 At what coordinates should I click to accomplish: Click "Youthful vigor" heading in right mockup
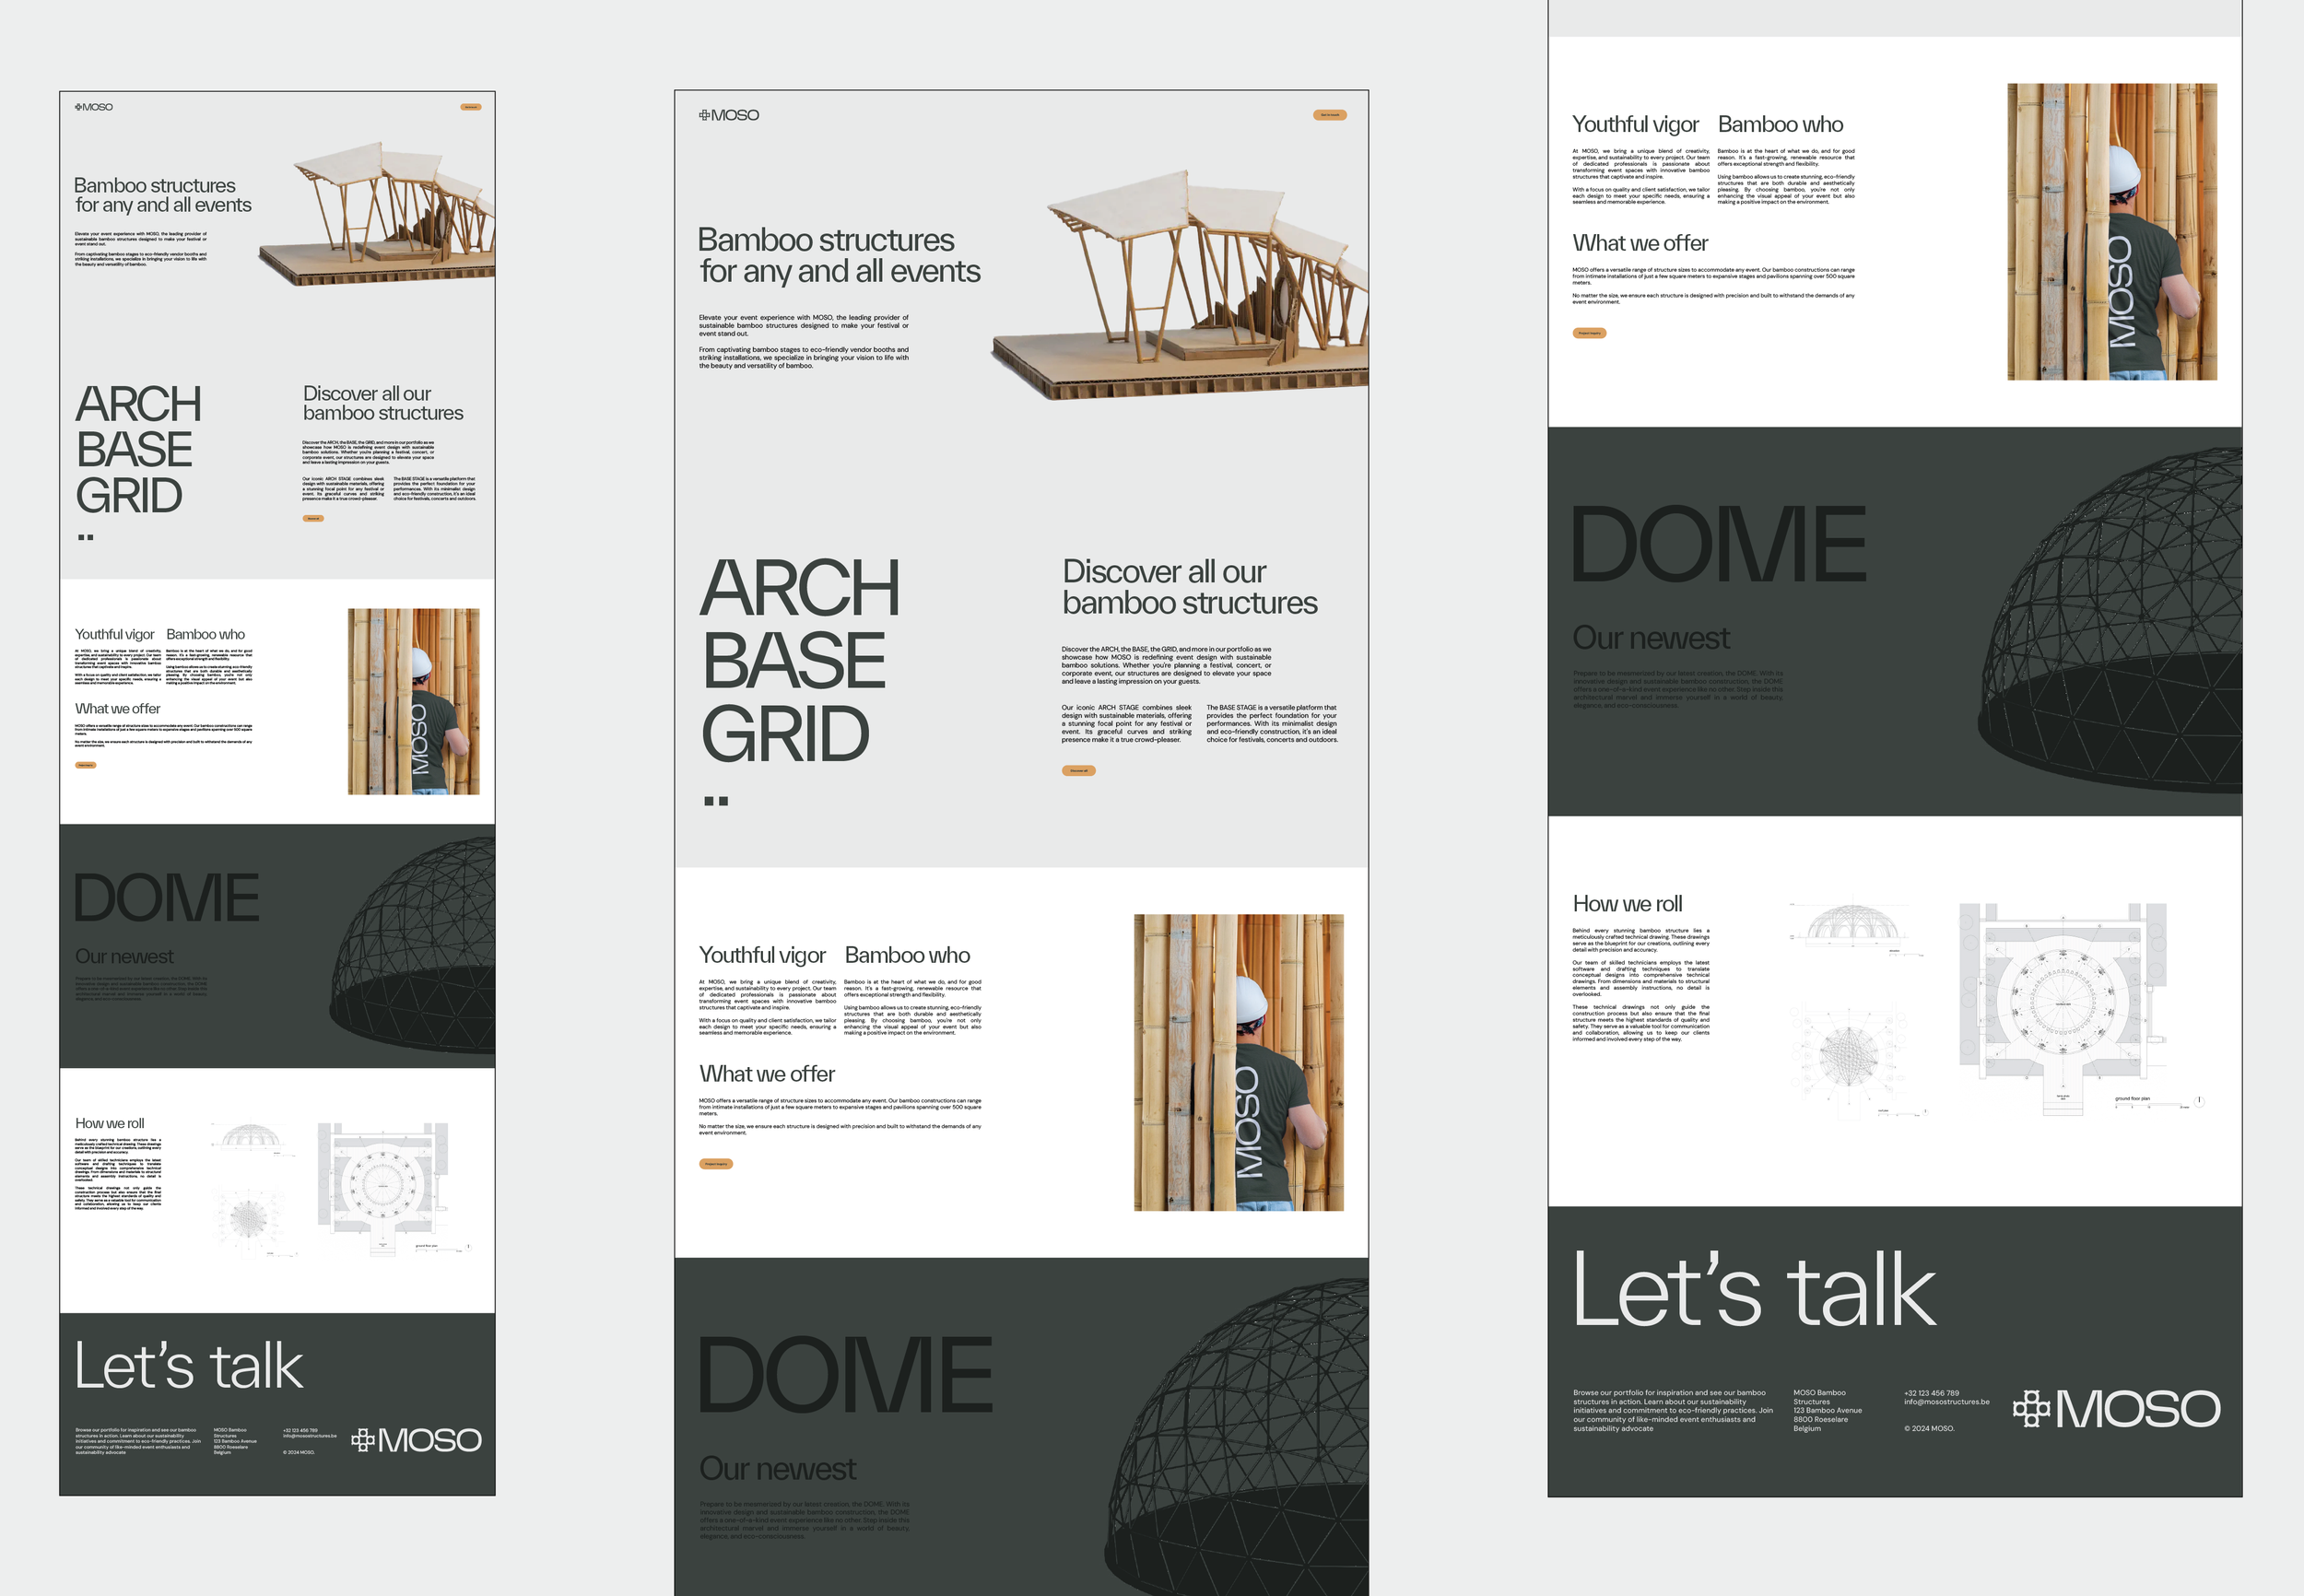click(1635, 124)
